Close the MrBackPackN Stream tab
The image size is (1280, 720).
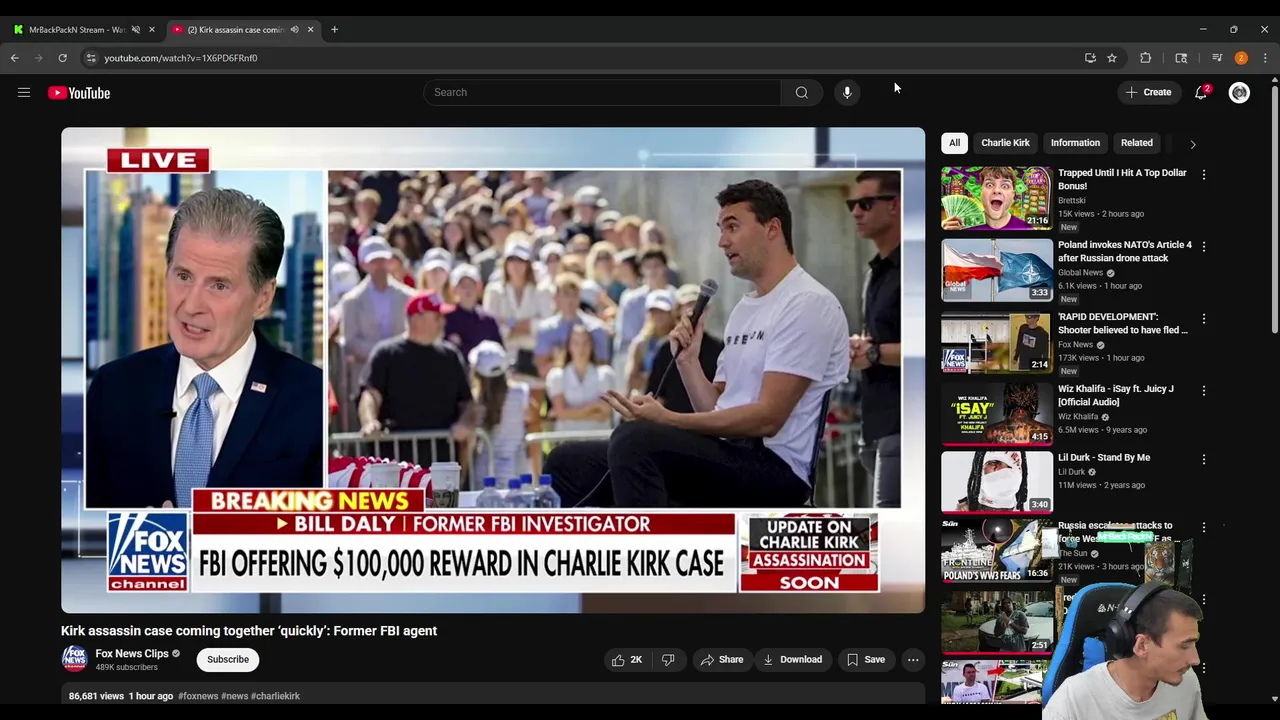[x=152, y=29]
